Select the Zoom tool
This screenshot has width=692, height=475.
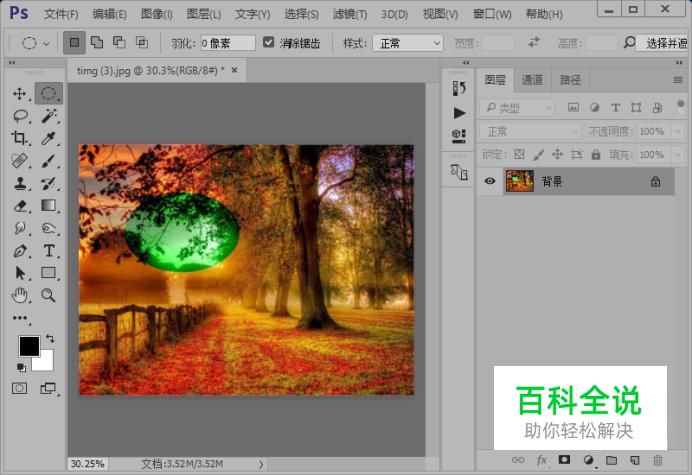pos(49,295)
